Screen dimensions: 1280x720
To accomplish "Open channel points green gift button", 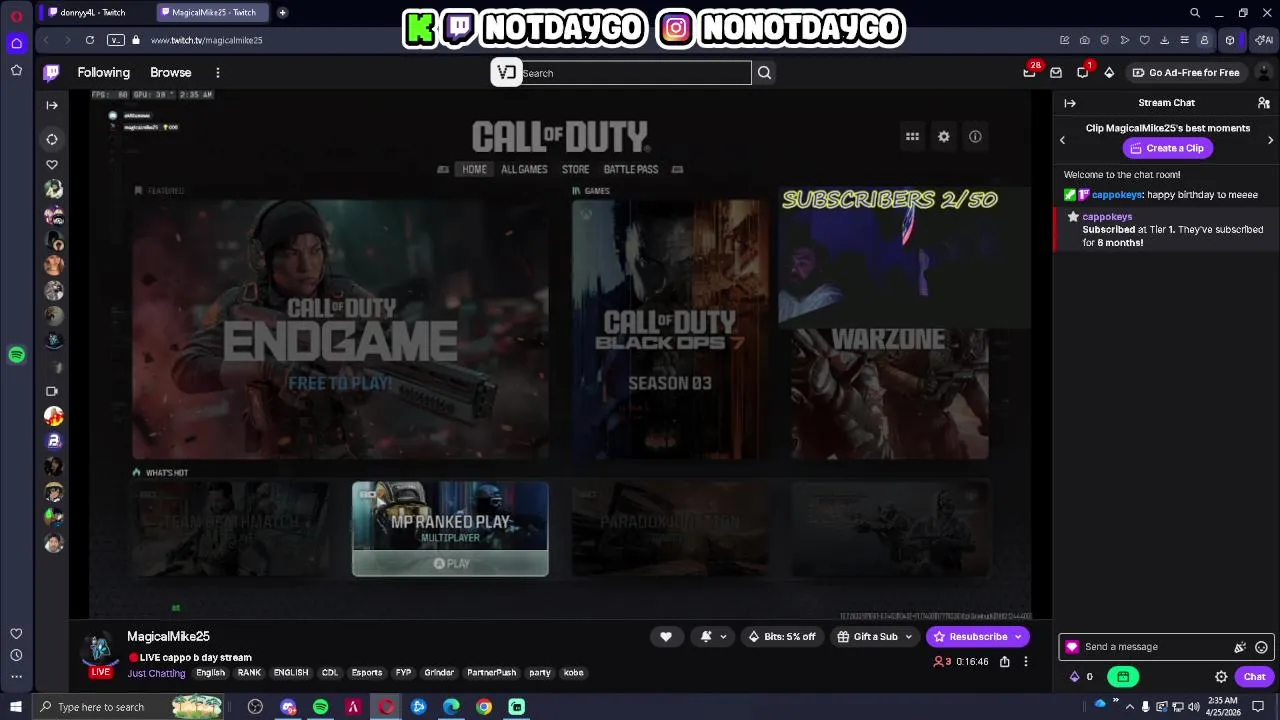I will (1123, 677).
